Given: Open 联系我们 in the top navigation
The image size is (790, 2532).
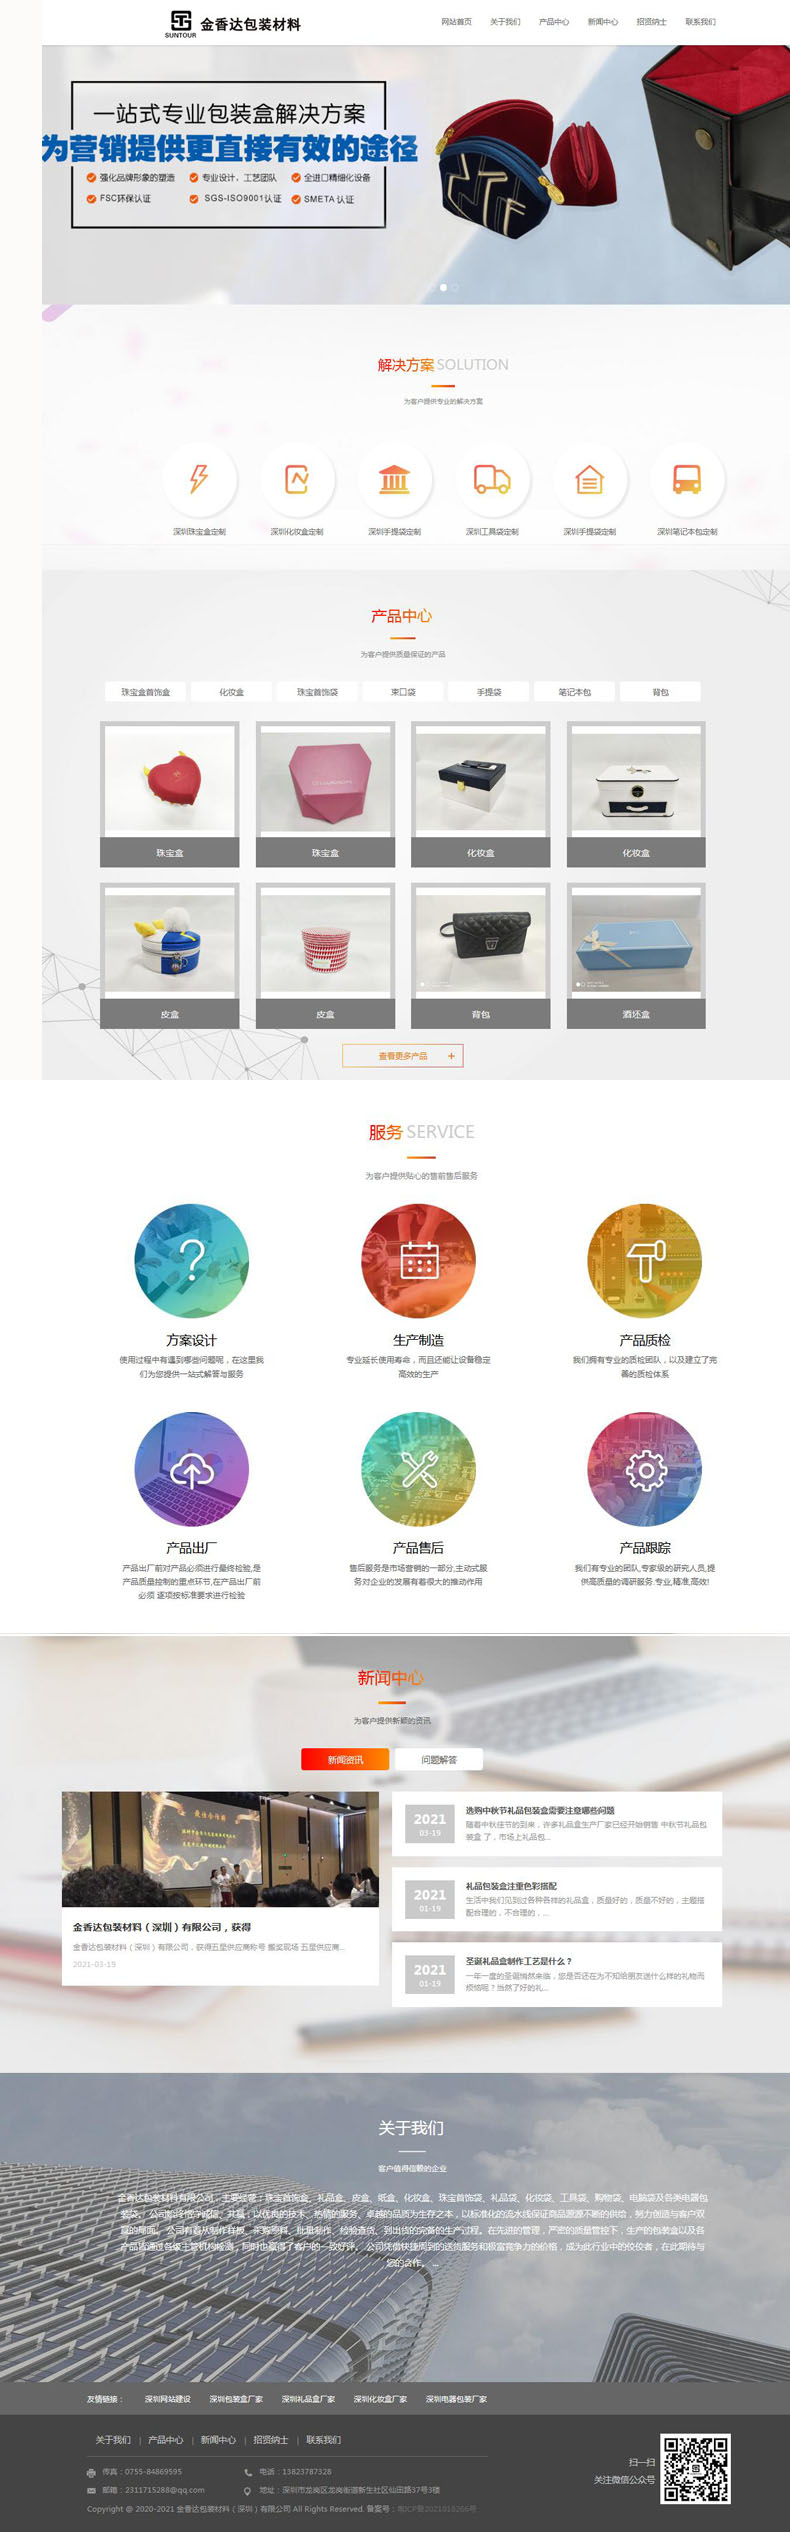Looking at the screenshot, I should pyautogui.click(x=700, y=21).
